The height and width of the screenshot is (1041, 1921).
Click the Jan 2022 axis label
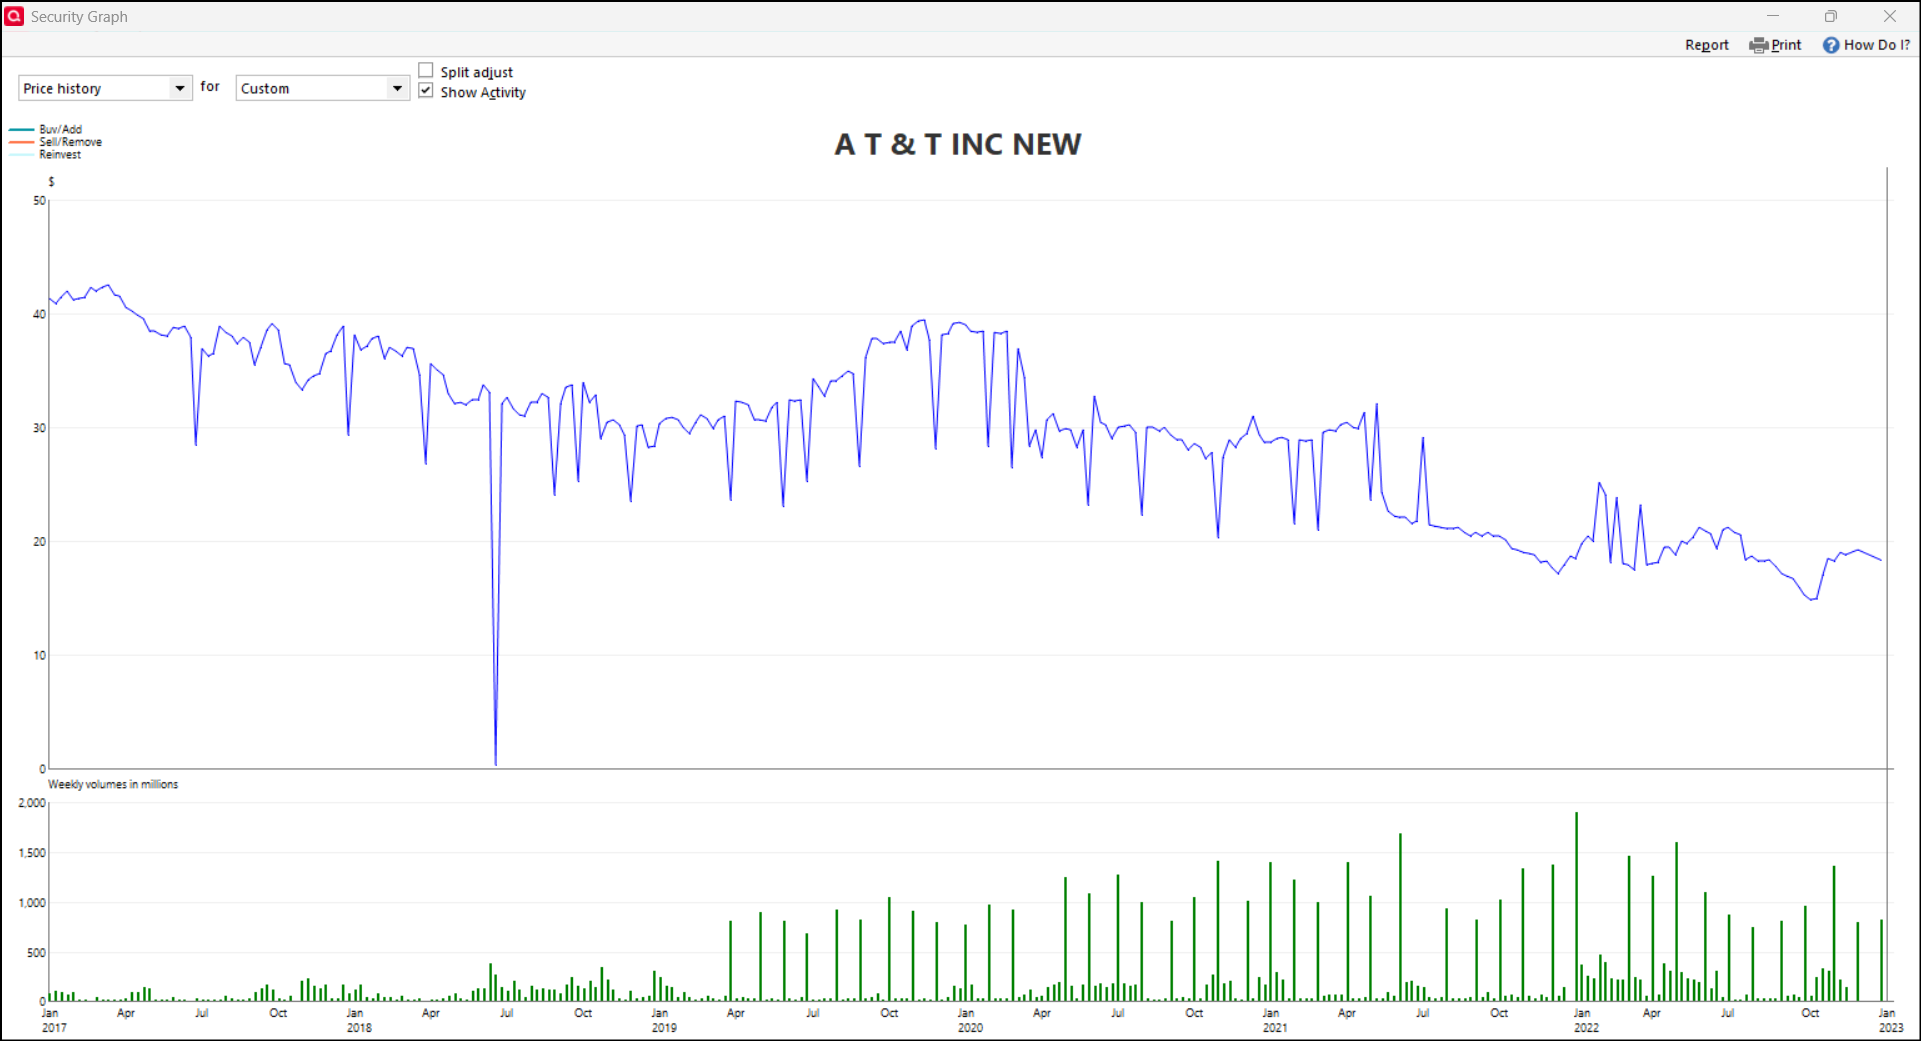[1585, 1020]
